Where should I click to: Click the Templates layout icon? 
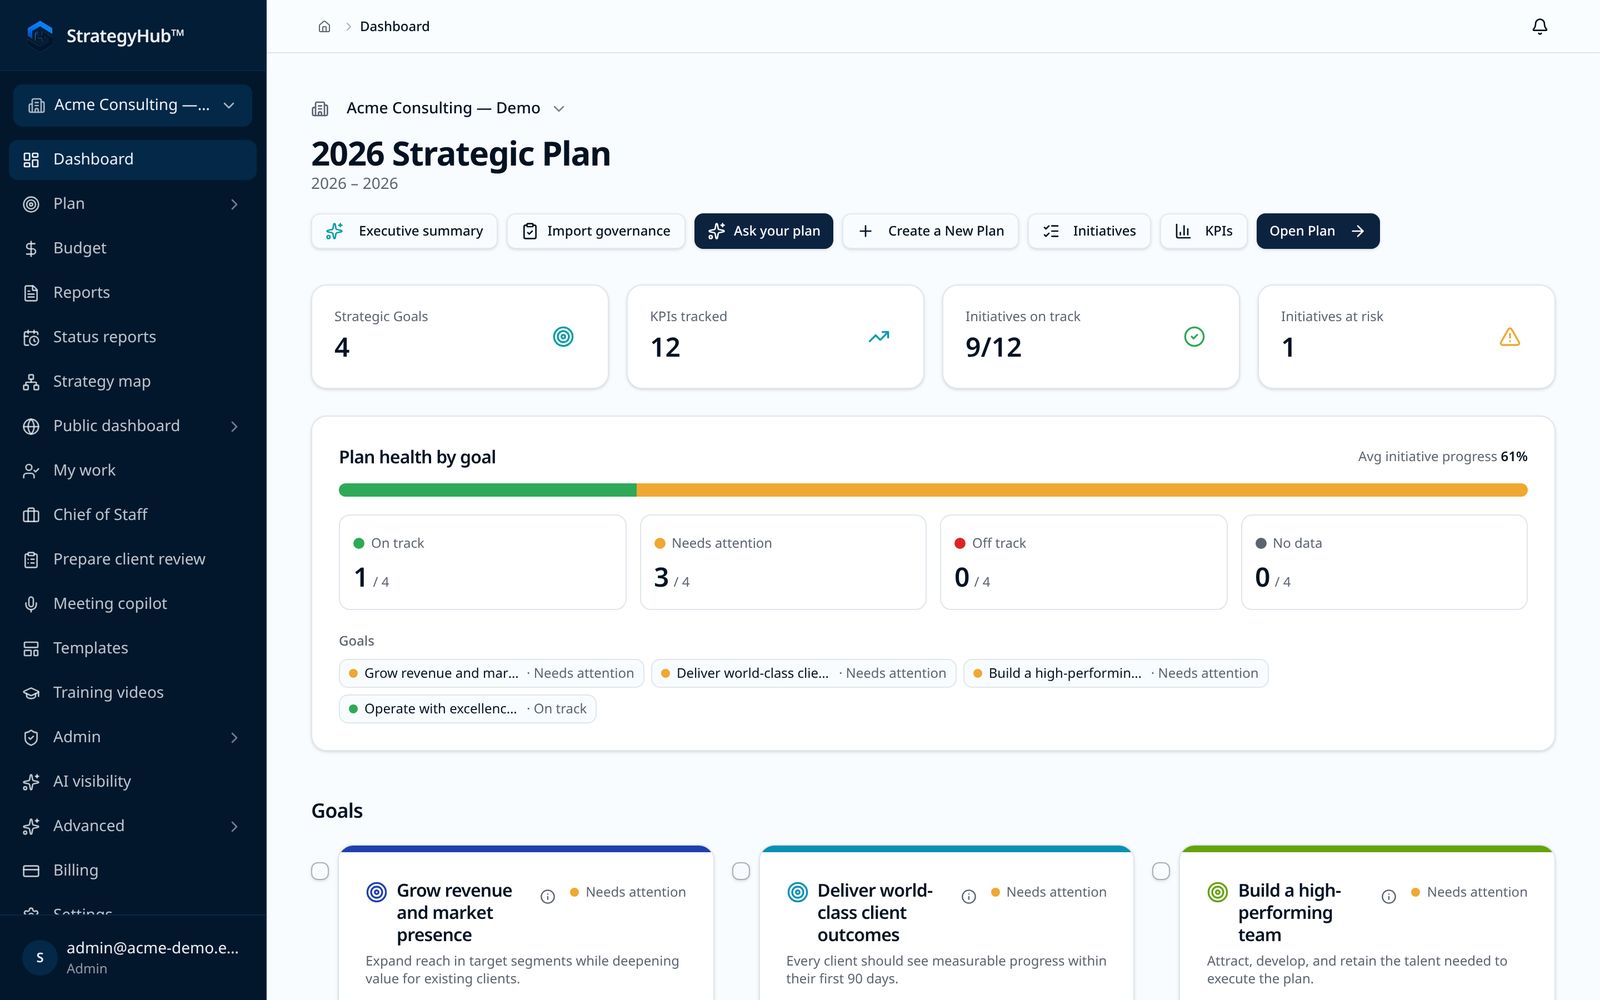click(31, 648)
